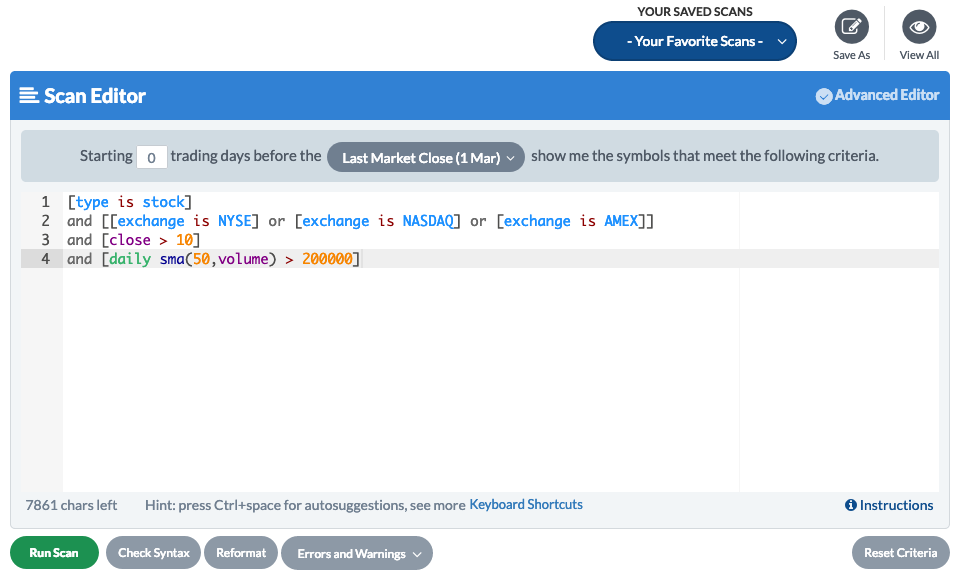
Task: Select line number 1 in gutter
Action: [x=45, y=202]
